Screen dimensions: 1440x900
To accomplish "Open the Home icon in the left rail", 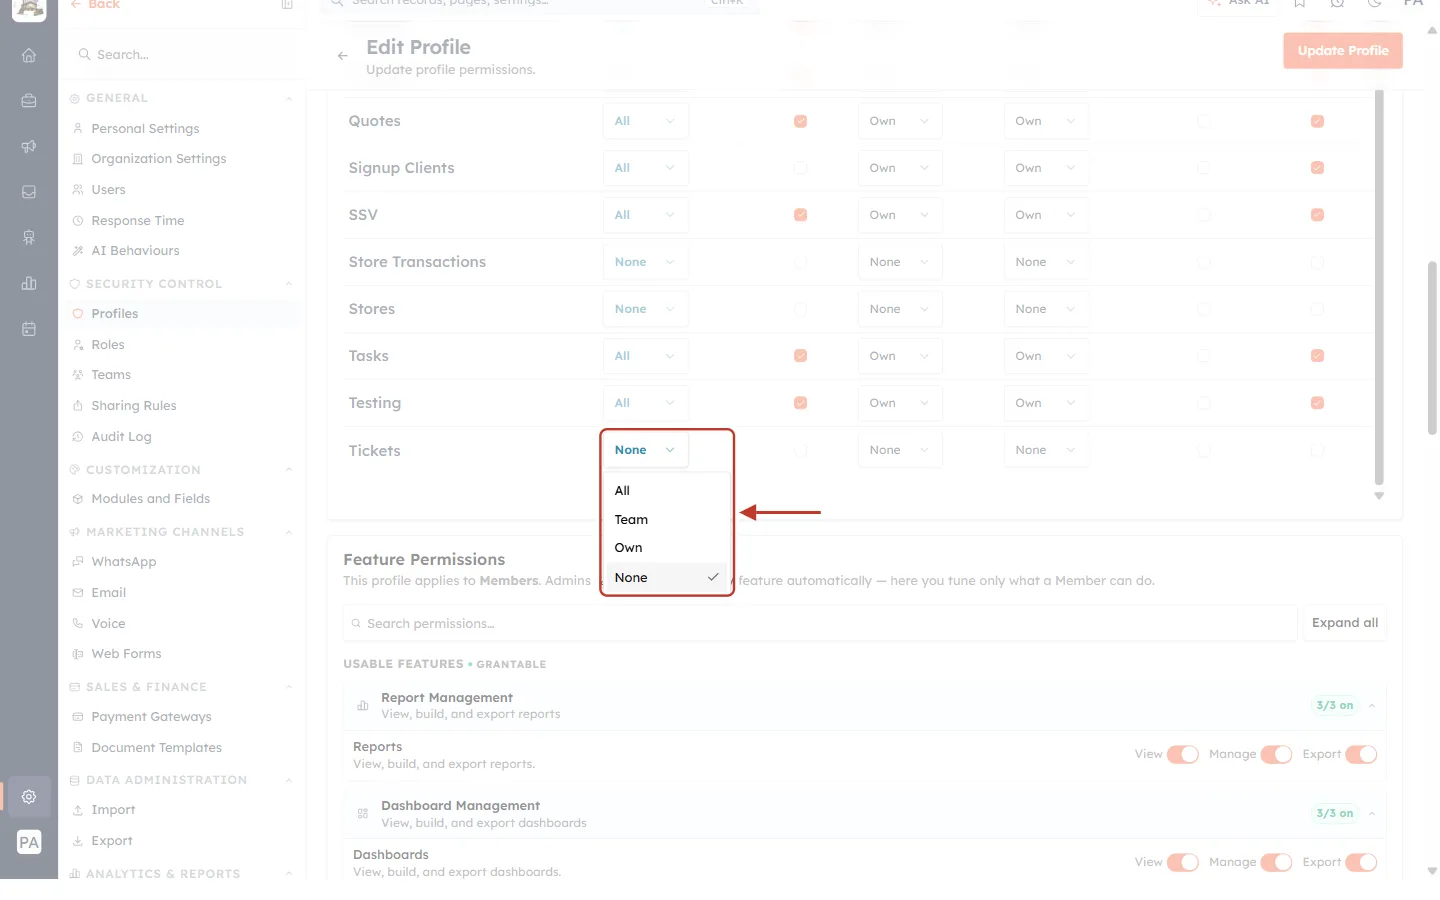I will (x=29, y=55).
